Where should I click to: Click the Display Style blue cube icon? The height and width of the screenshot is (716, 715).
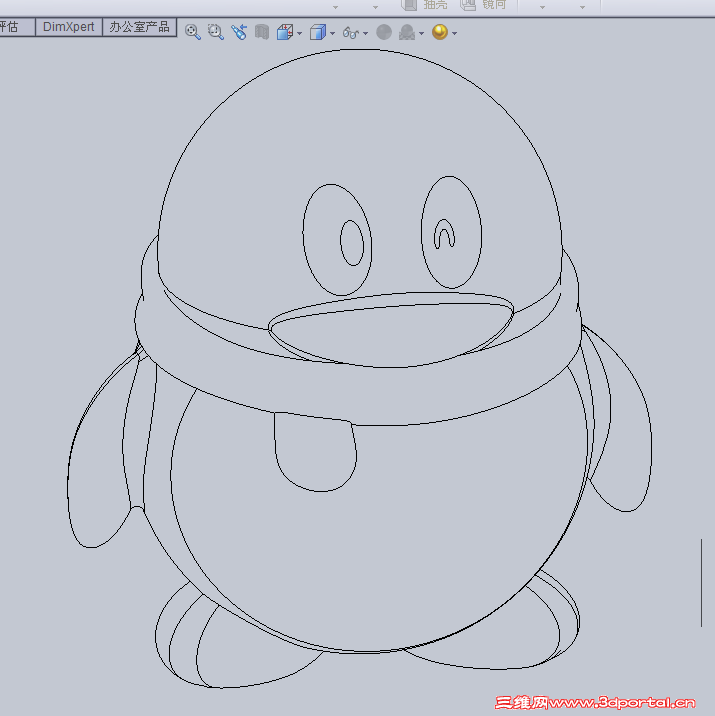coord(318,32)
